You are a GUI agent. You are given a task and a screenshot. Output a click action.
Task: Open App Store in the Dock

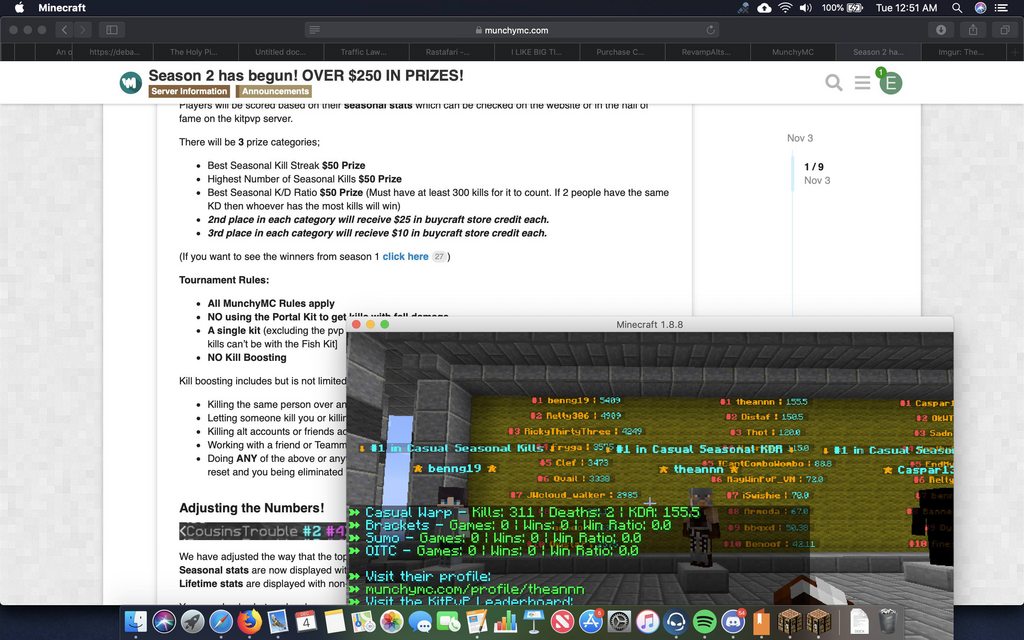coord(590,621)
